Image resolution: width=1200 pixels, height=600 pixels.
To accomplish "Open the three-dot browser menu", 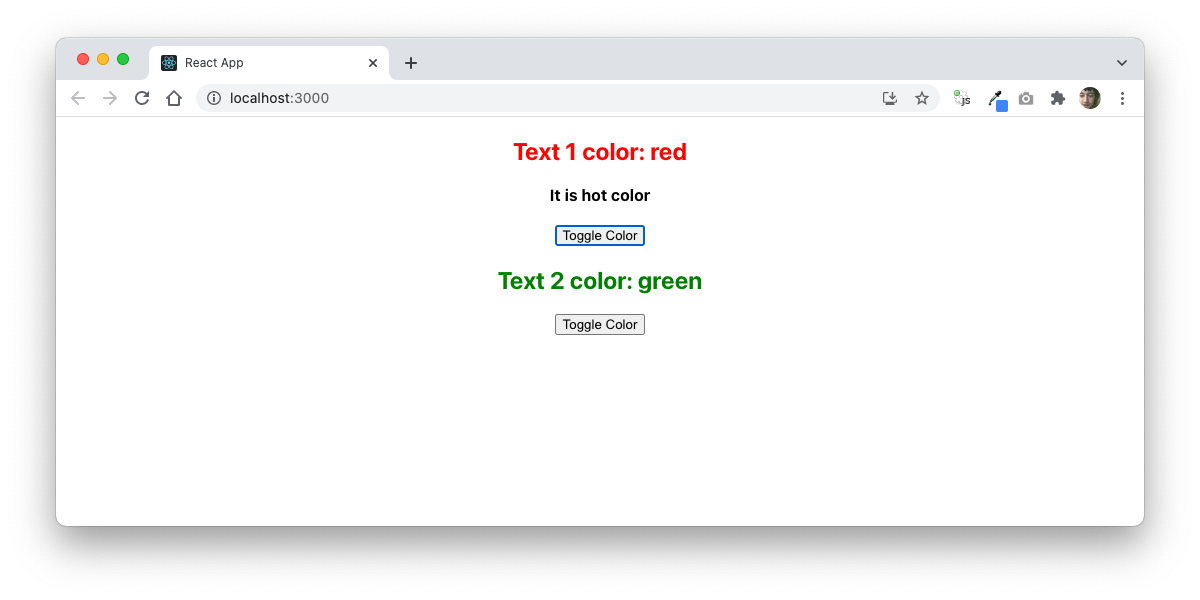I will point(1122,97).
